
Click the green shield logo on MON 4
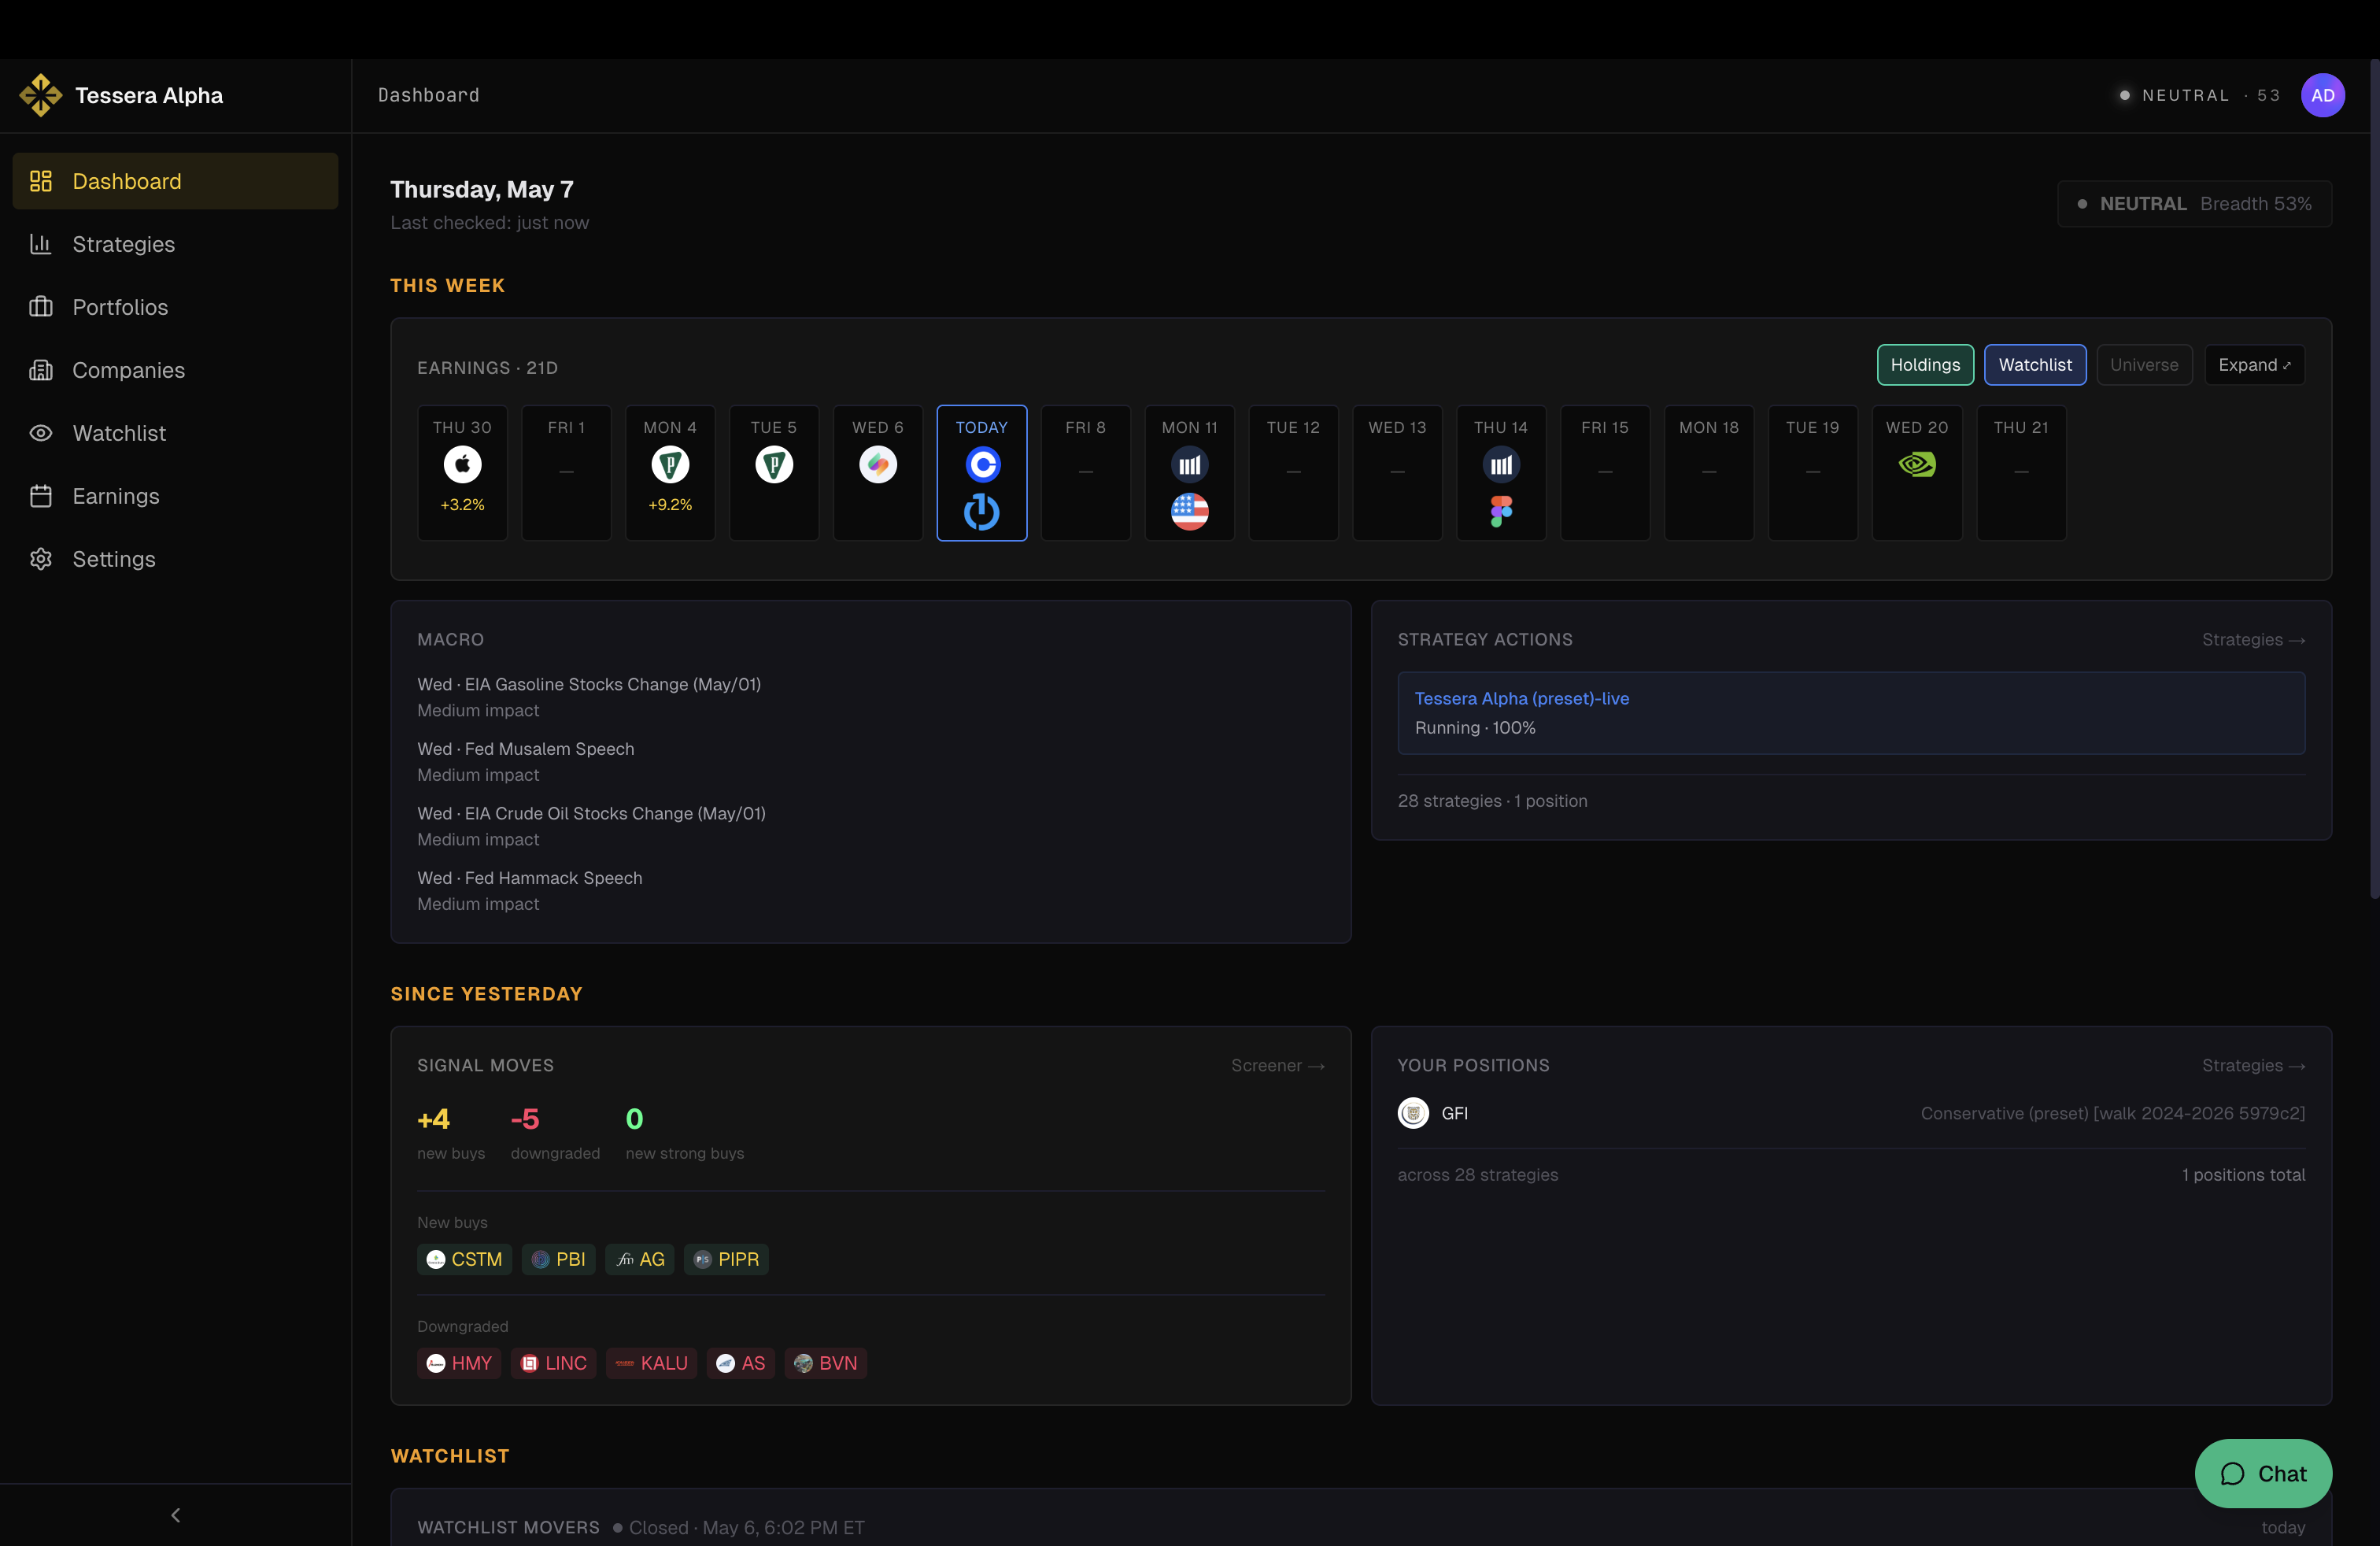click(670, 464)
